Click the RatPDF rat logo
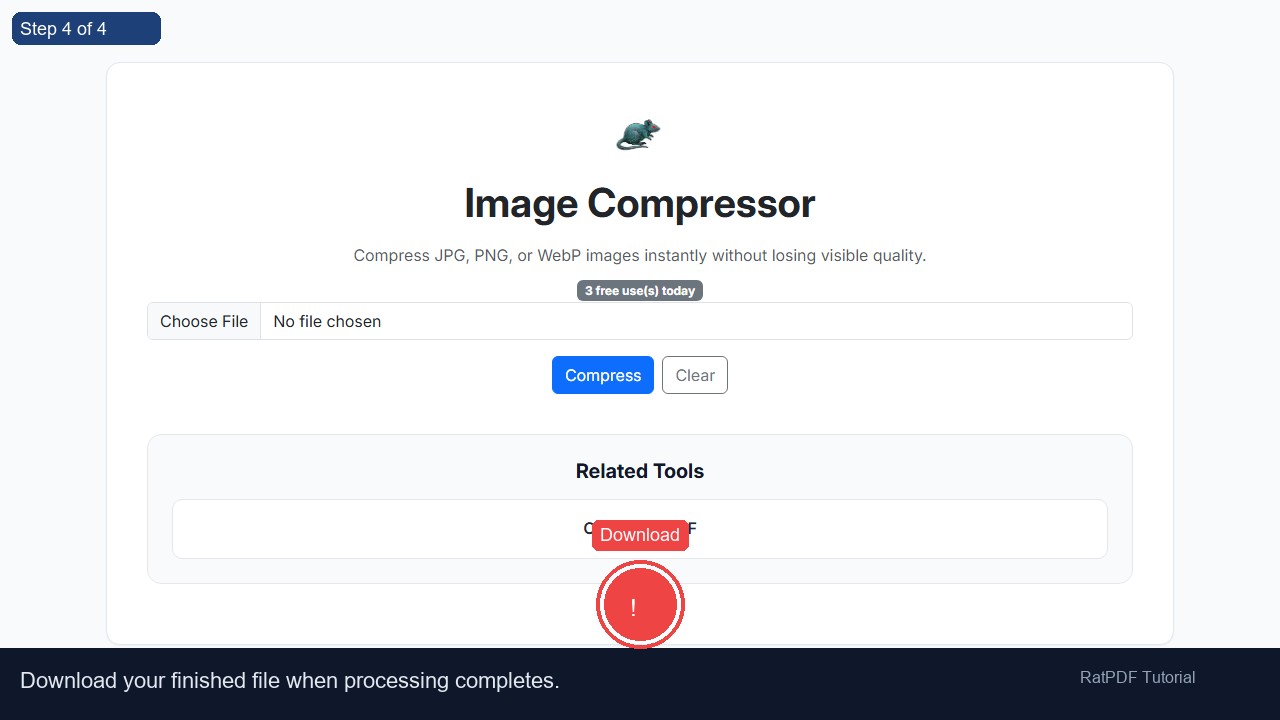The height and width of the screenshot is (720, 1280). (639, 134)
